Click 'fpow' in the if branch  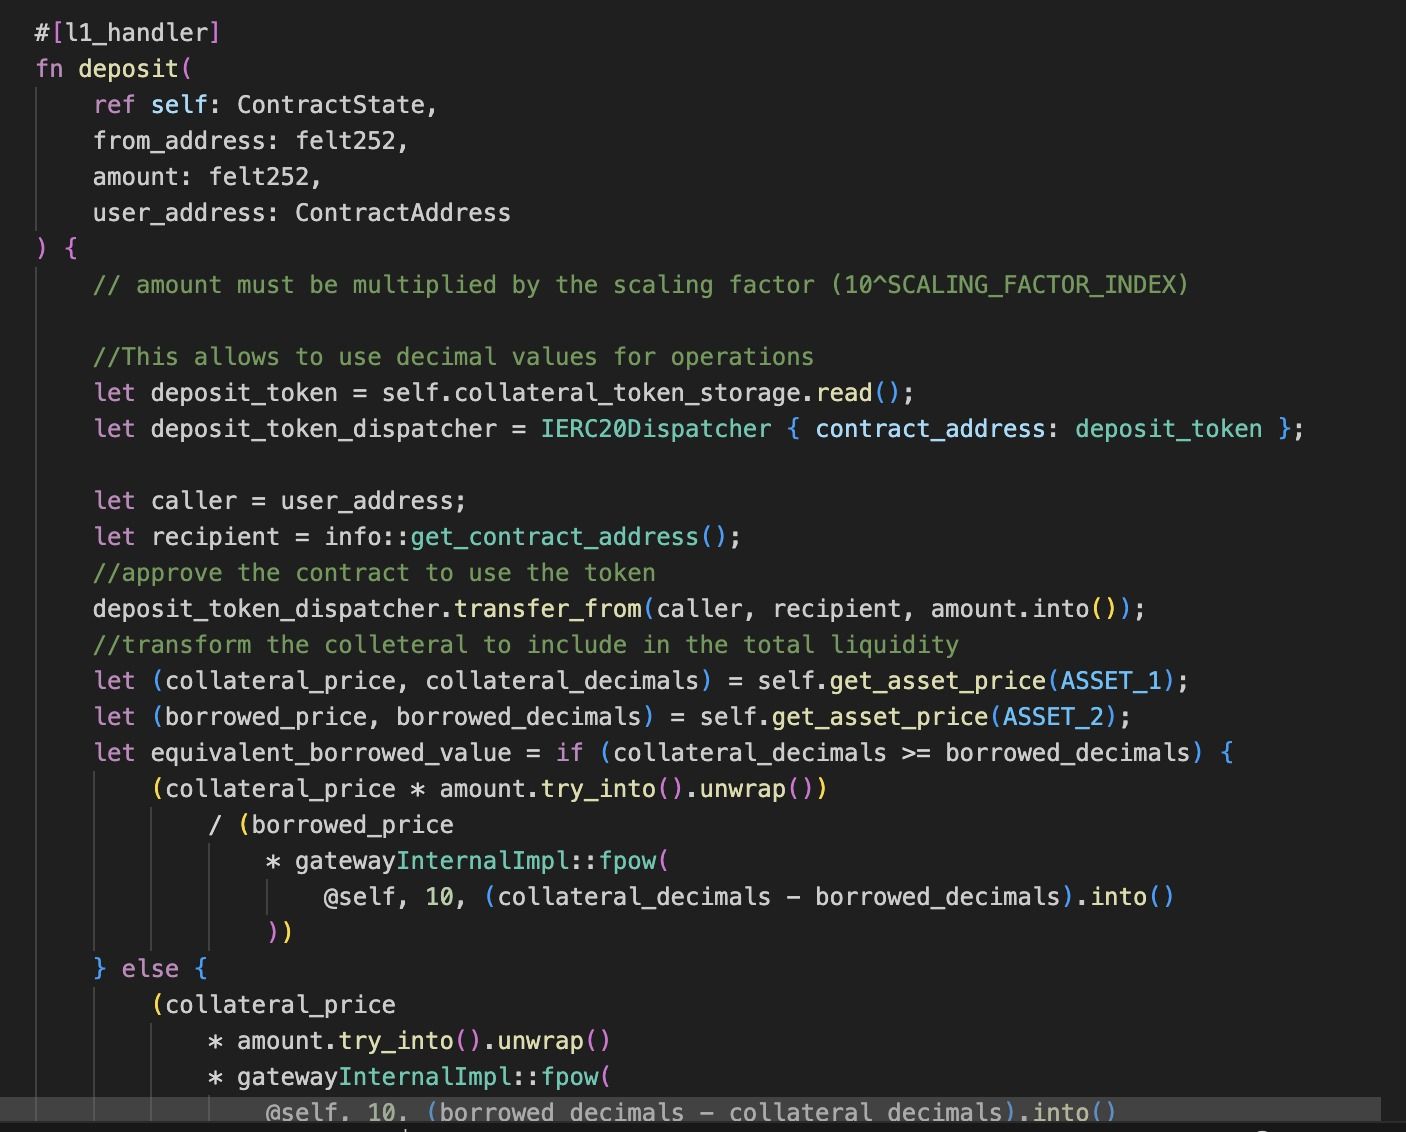(627, 861)
